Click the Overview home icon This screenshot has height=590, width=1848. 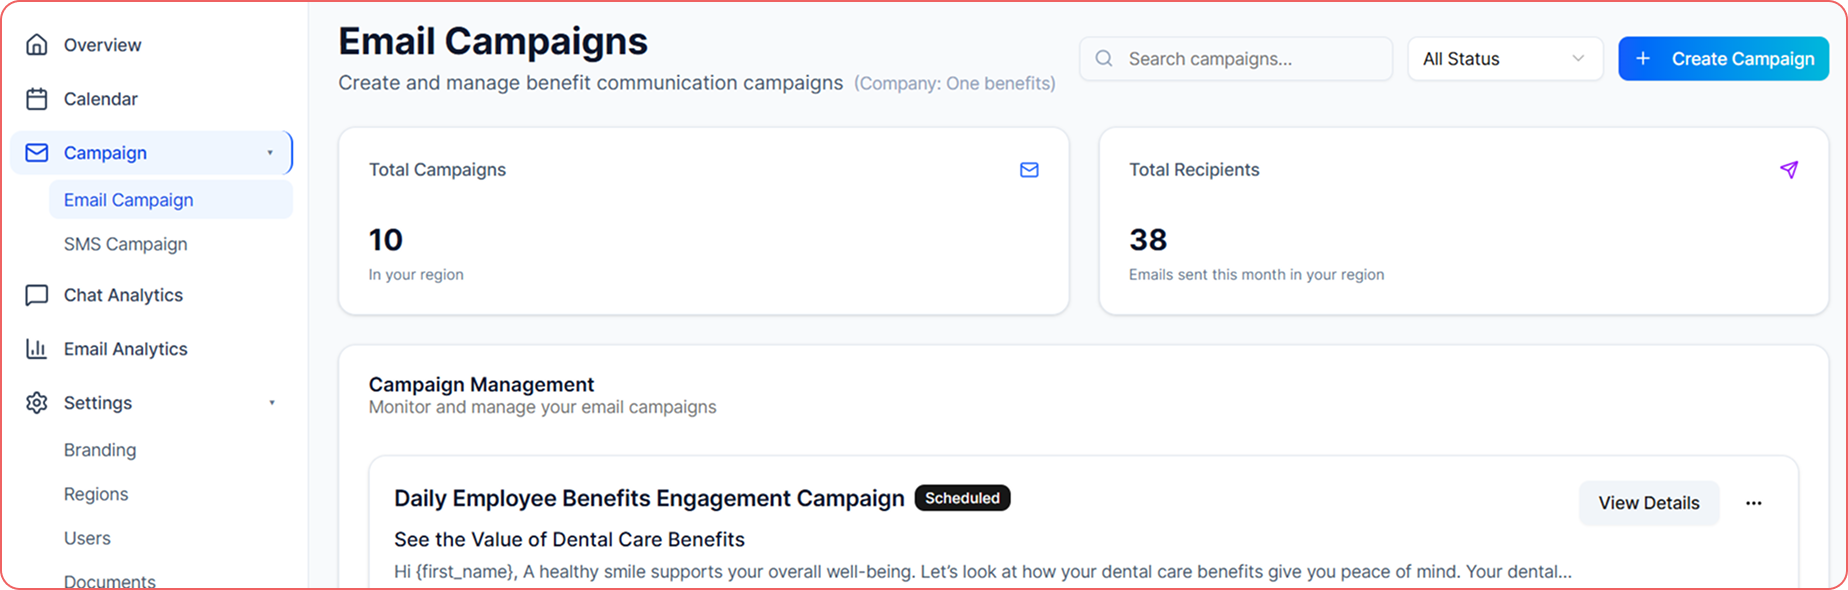click(x=37, y=45)
